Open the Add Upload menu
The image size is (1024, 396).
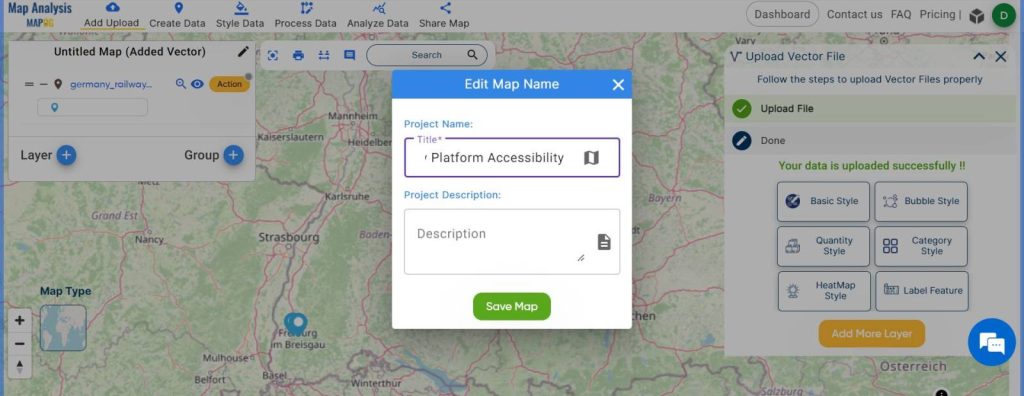coord(112,15)
